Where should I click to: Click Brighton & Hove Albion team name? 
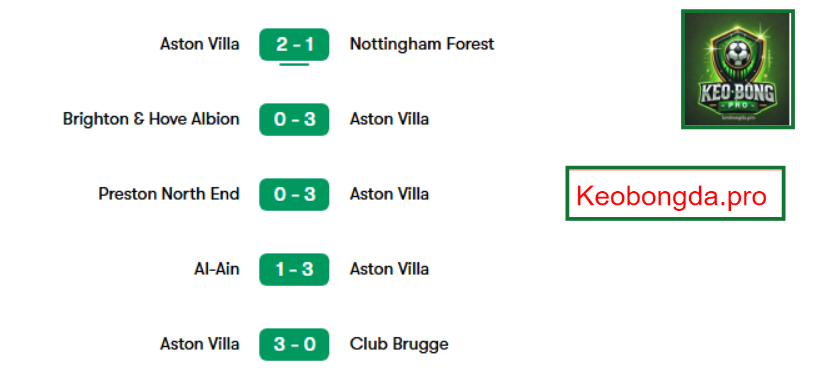point(151,119)
